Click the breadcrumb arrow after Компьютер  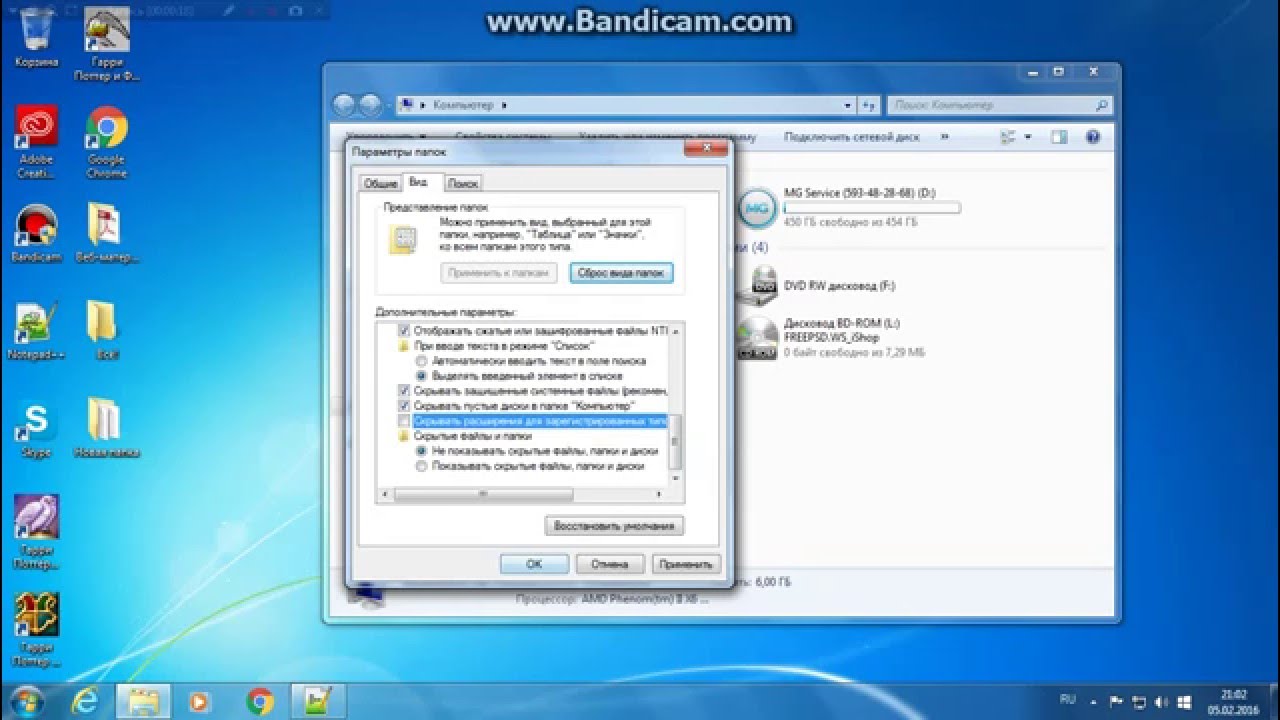coord(503,104)
